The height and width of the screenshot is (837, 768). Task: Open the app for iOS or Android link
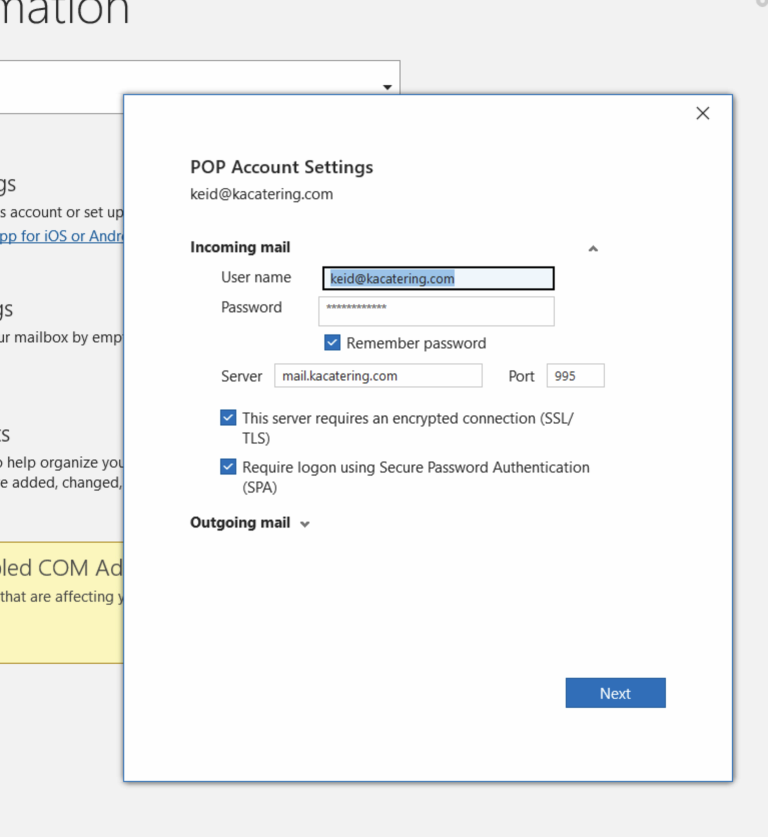coord(61,236)
